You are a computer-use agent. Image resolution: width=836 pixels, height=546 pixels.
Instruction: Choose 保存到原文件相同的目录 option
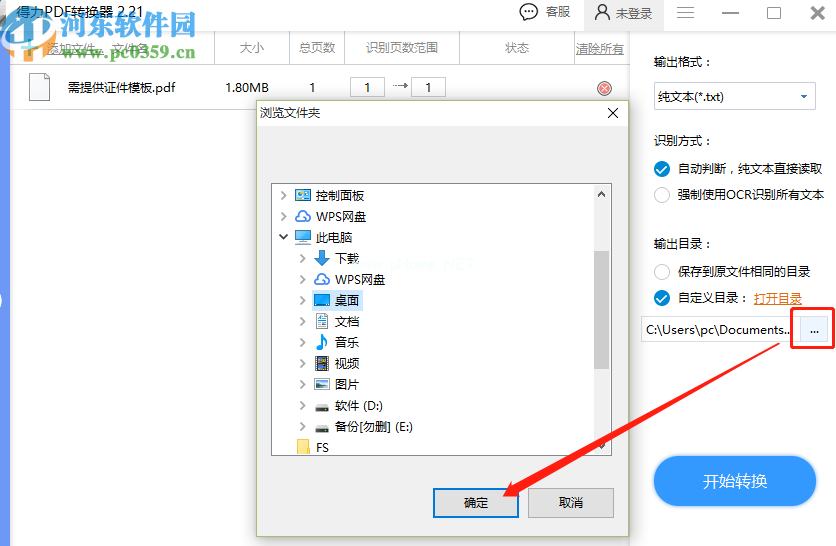point(661,271)
